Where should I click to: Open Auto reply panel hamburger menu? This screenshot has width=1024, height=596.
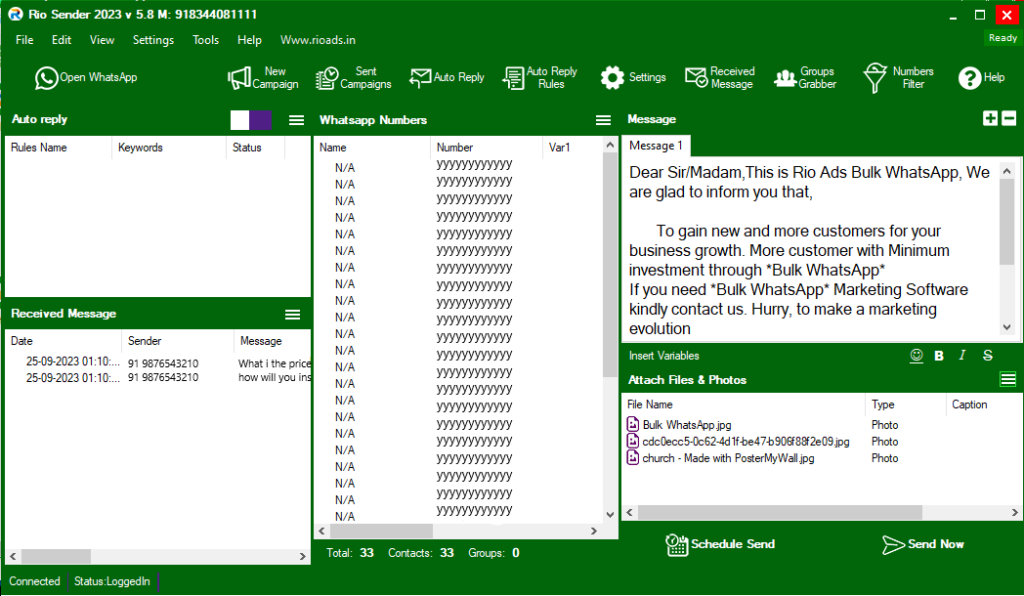point(296,120)
